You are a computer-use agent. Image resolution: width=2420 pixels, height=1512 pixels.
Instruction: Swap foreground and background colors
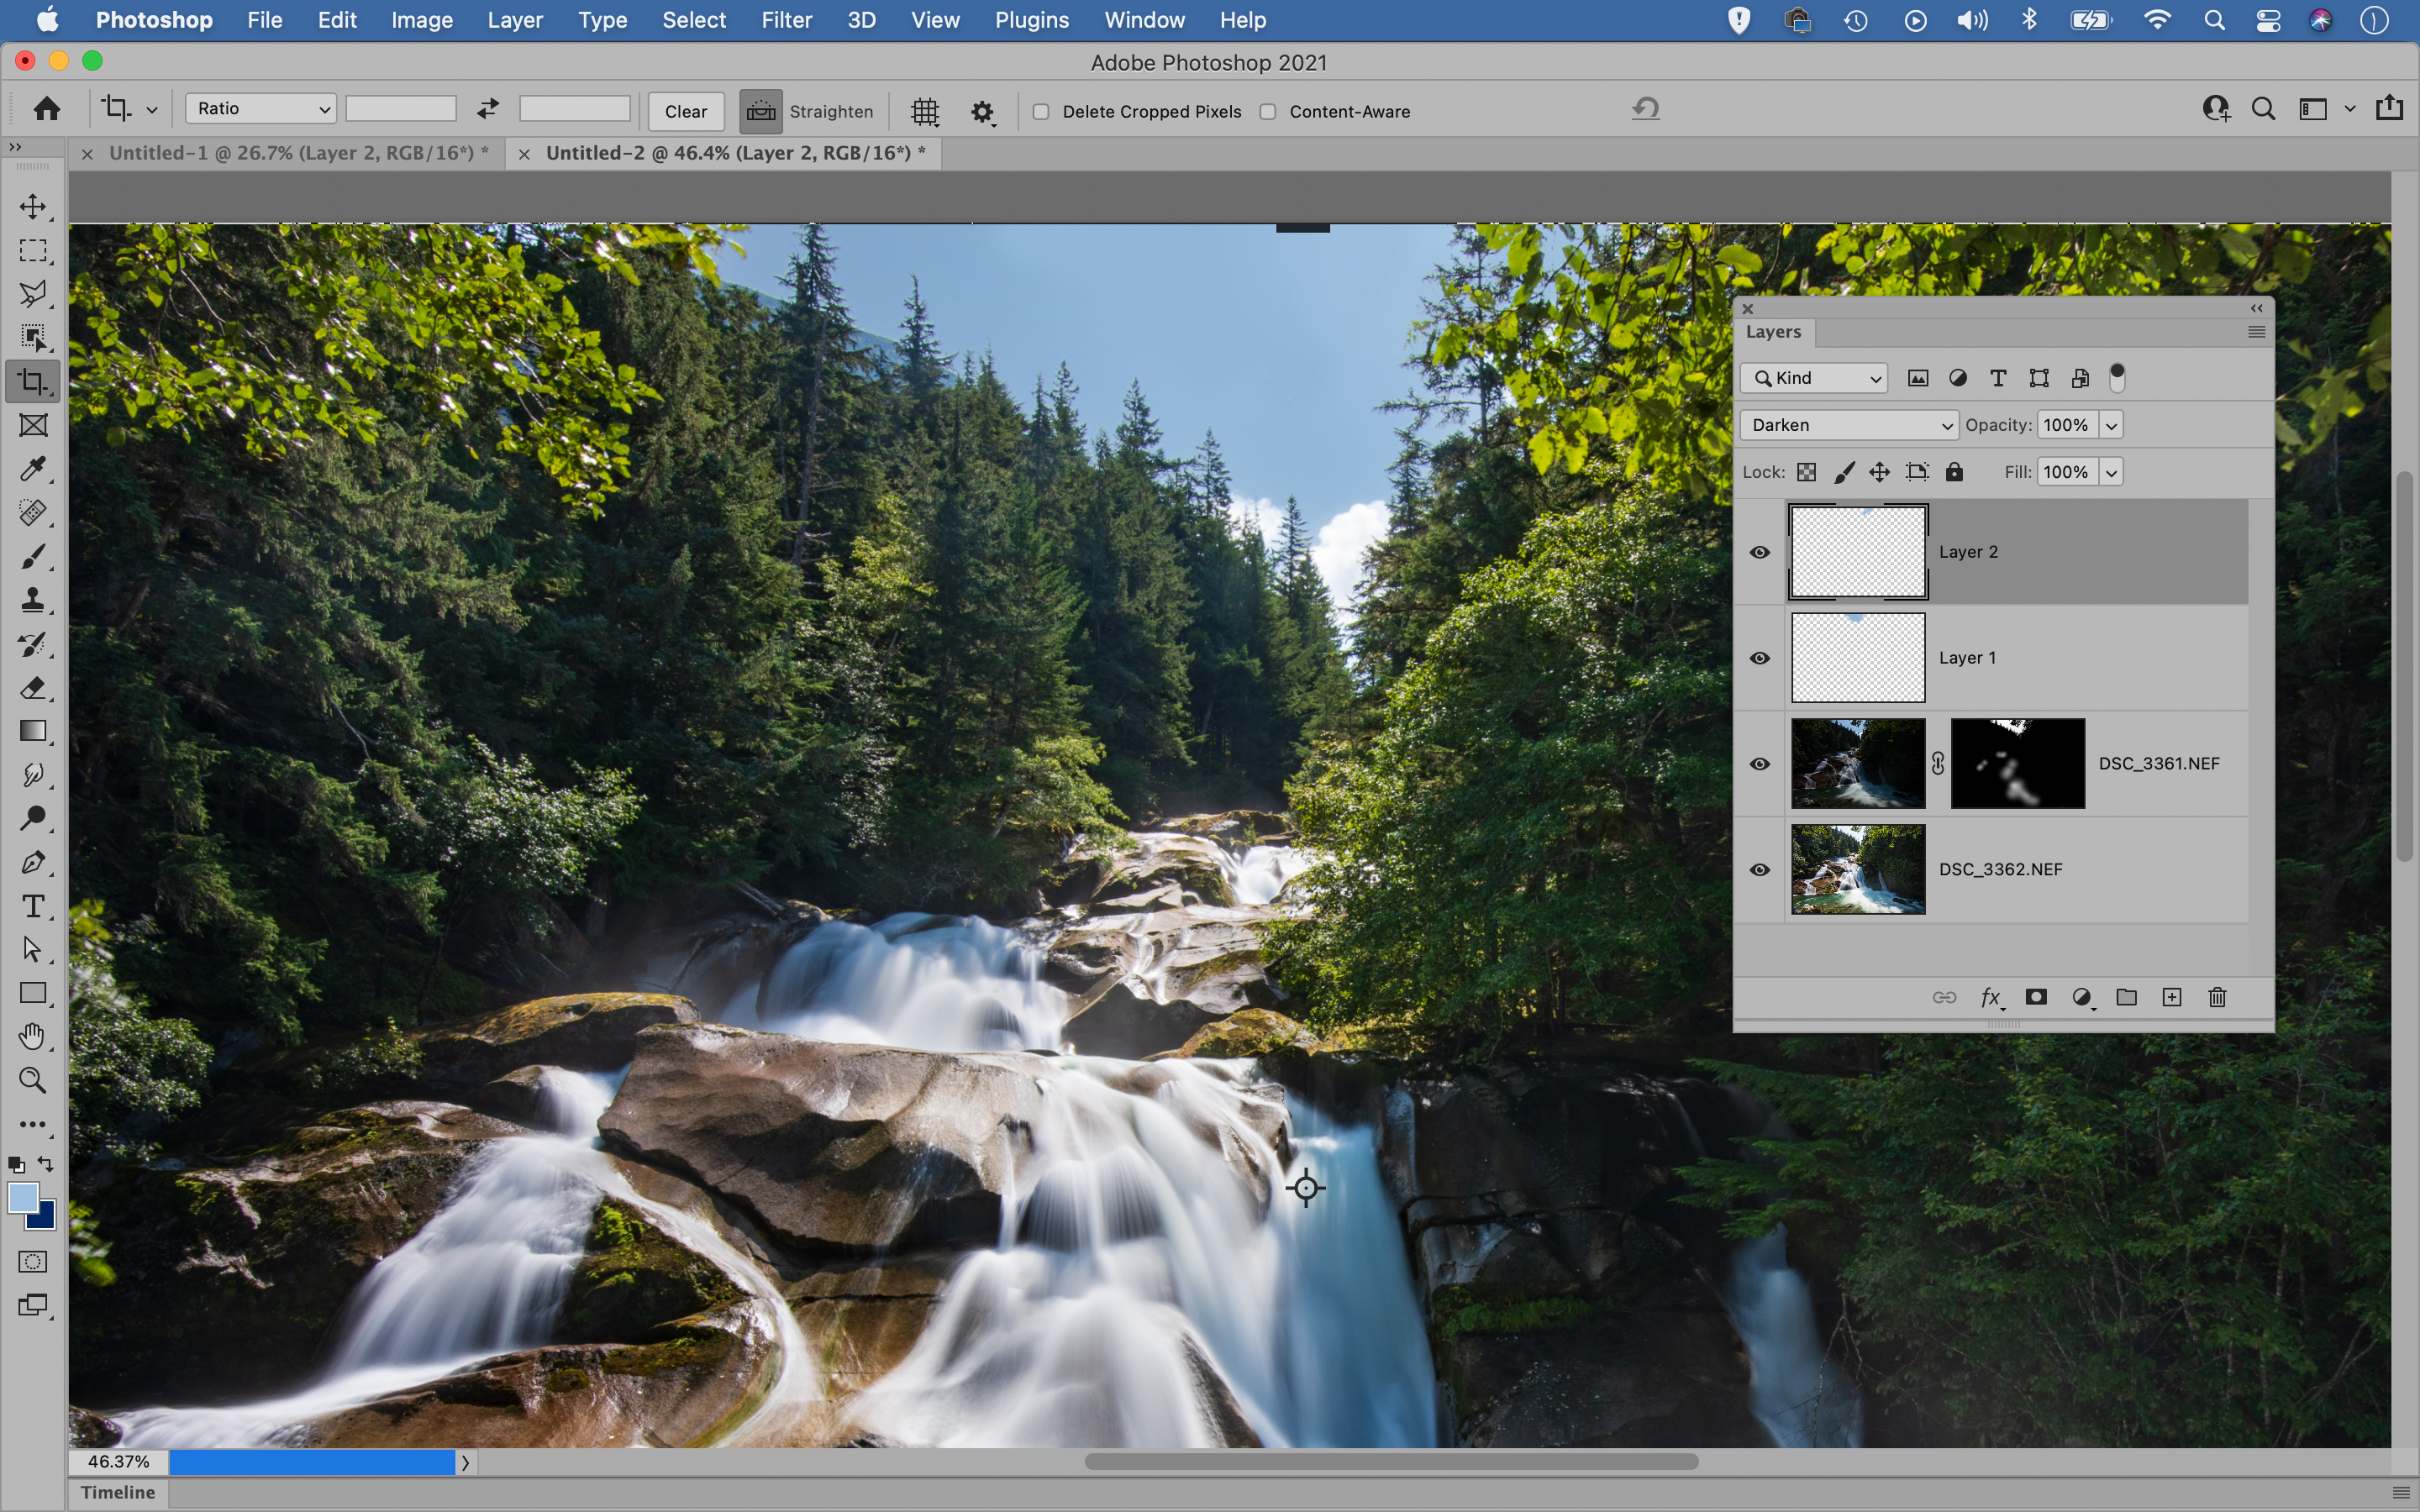click(46, 1164)
